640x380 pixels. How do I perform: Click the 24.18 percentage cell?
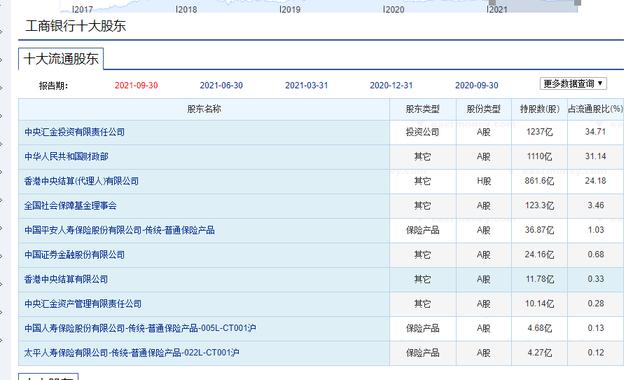(x=596, y=181)
